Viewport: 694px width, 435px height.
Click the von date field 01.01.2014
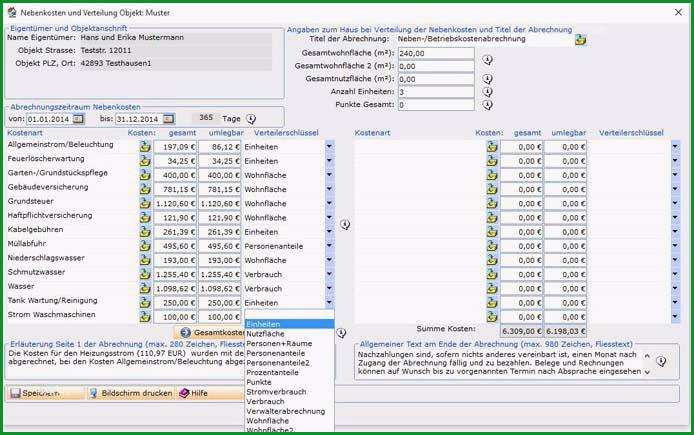point(49,119)
